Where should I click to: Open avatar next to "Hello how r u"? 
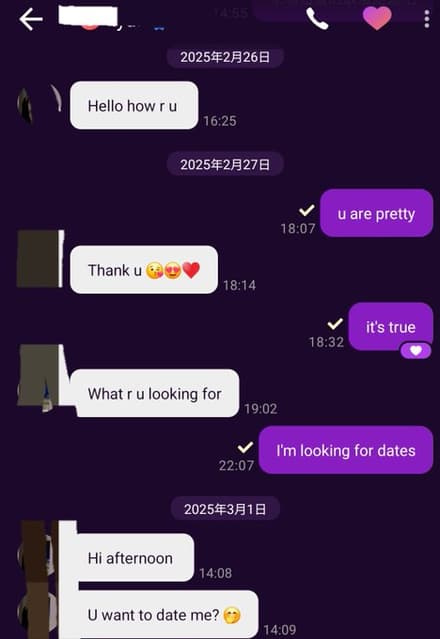pos(40,104)
